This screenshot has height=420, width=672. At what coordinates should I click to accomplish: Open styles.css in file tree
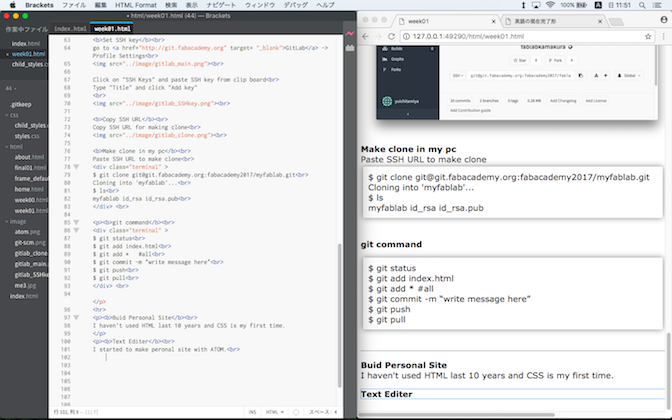coord(27,136)
